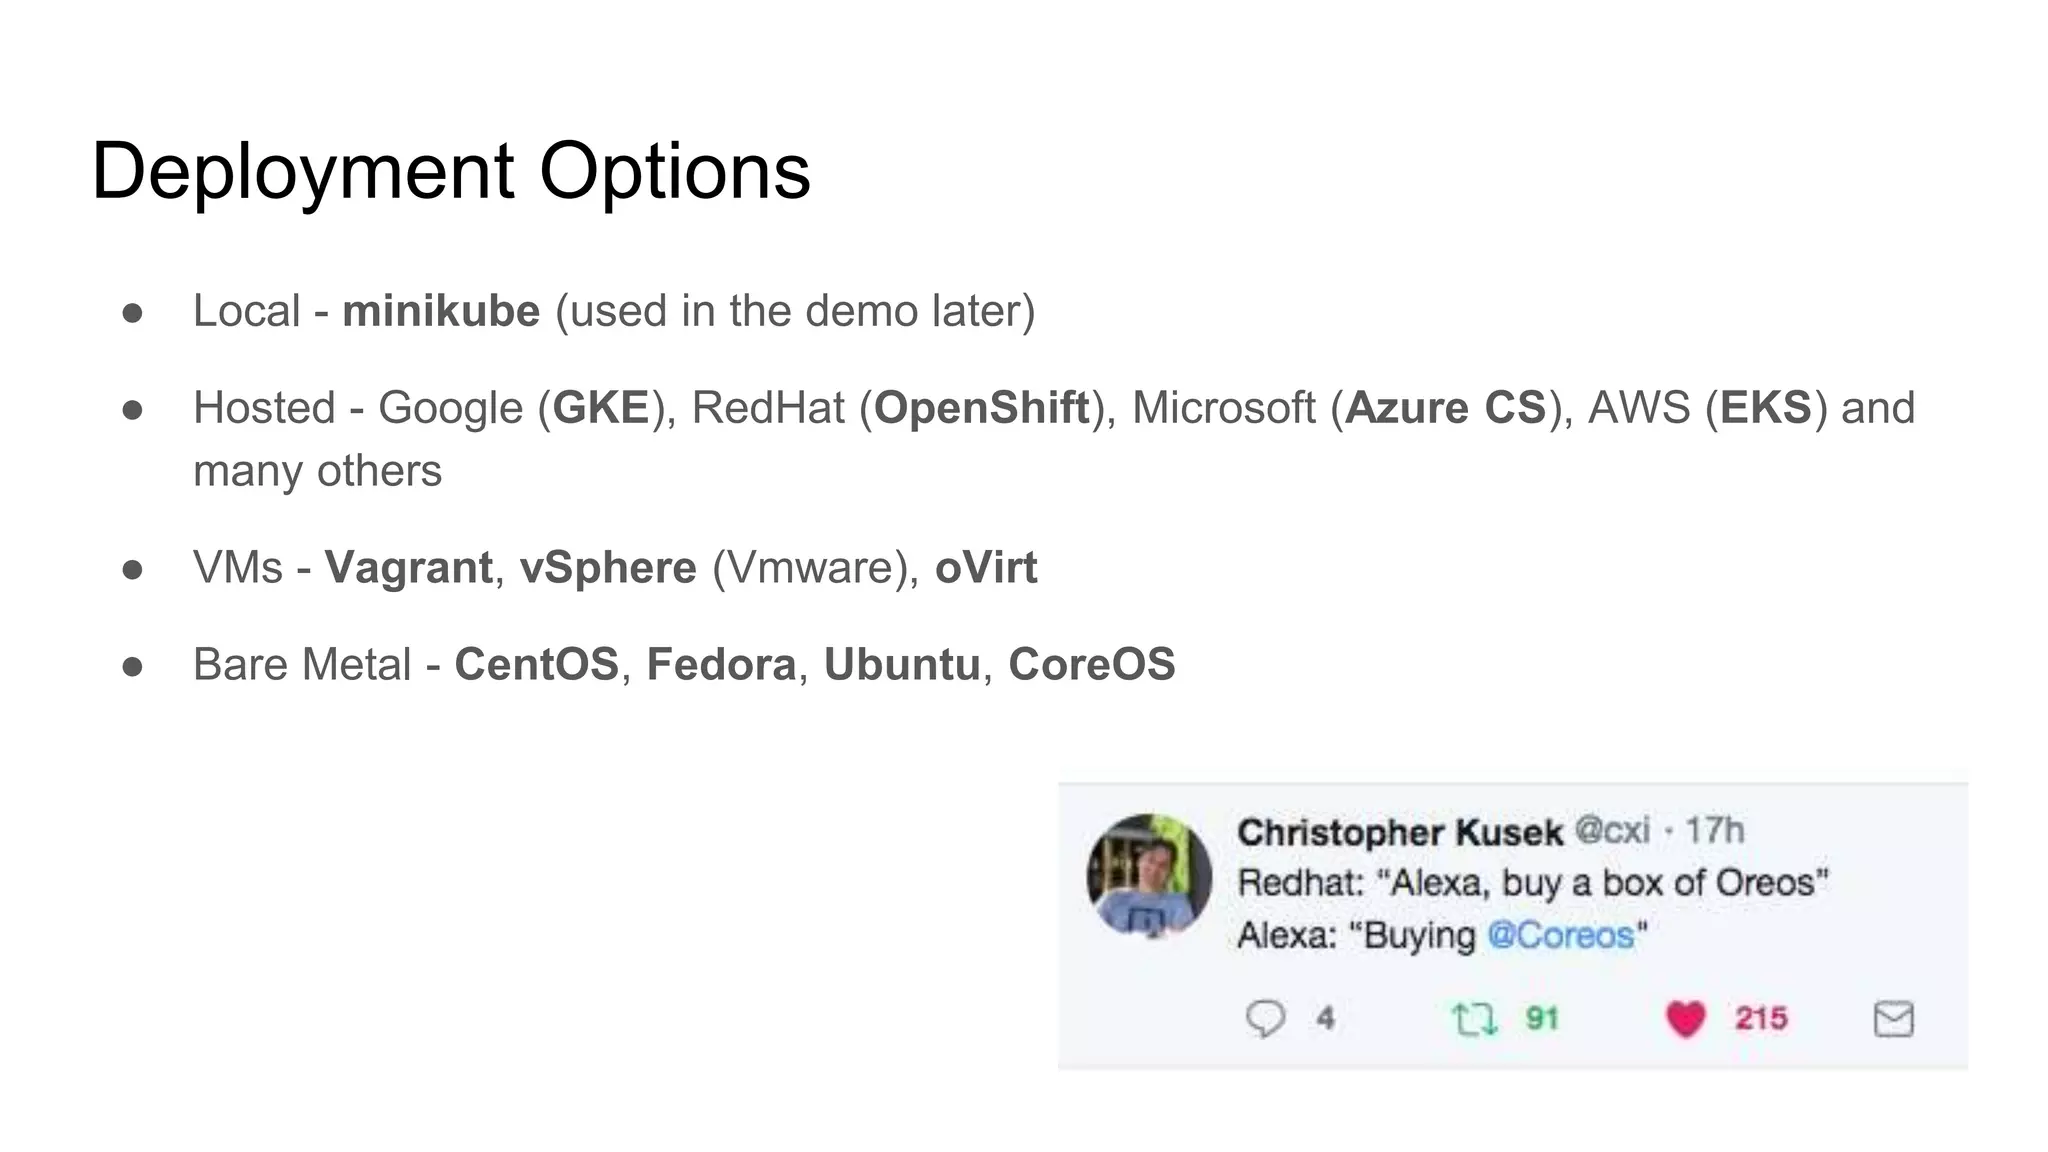Image resolution: width=2048 pixels, height=1152 pixels.
Task: Click the 4 replies count
Action: 1325,1019
